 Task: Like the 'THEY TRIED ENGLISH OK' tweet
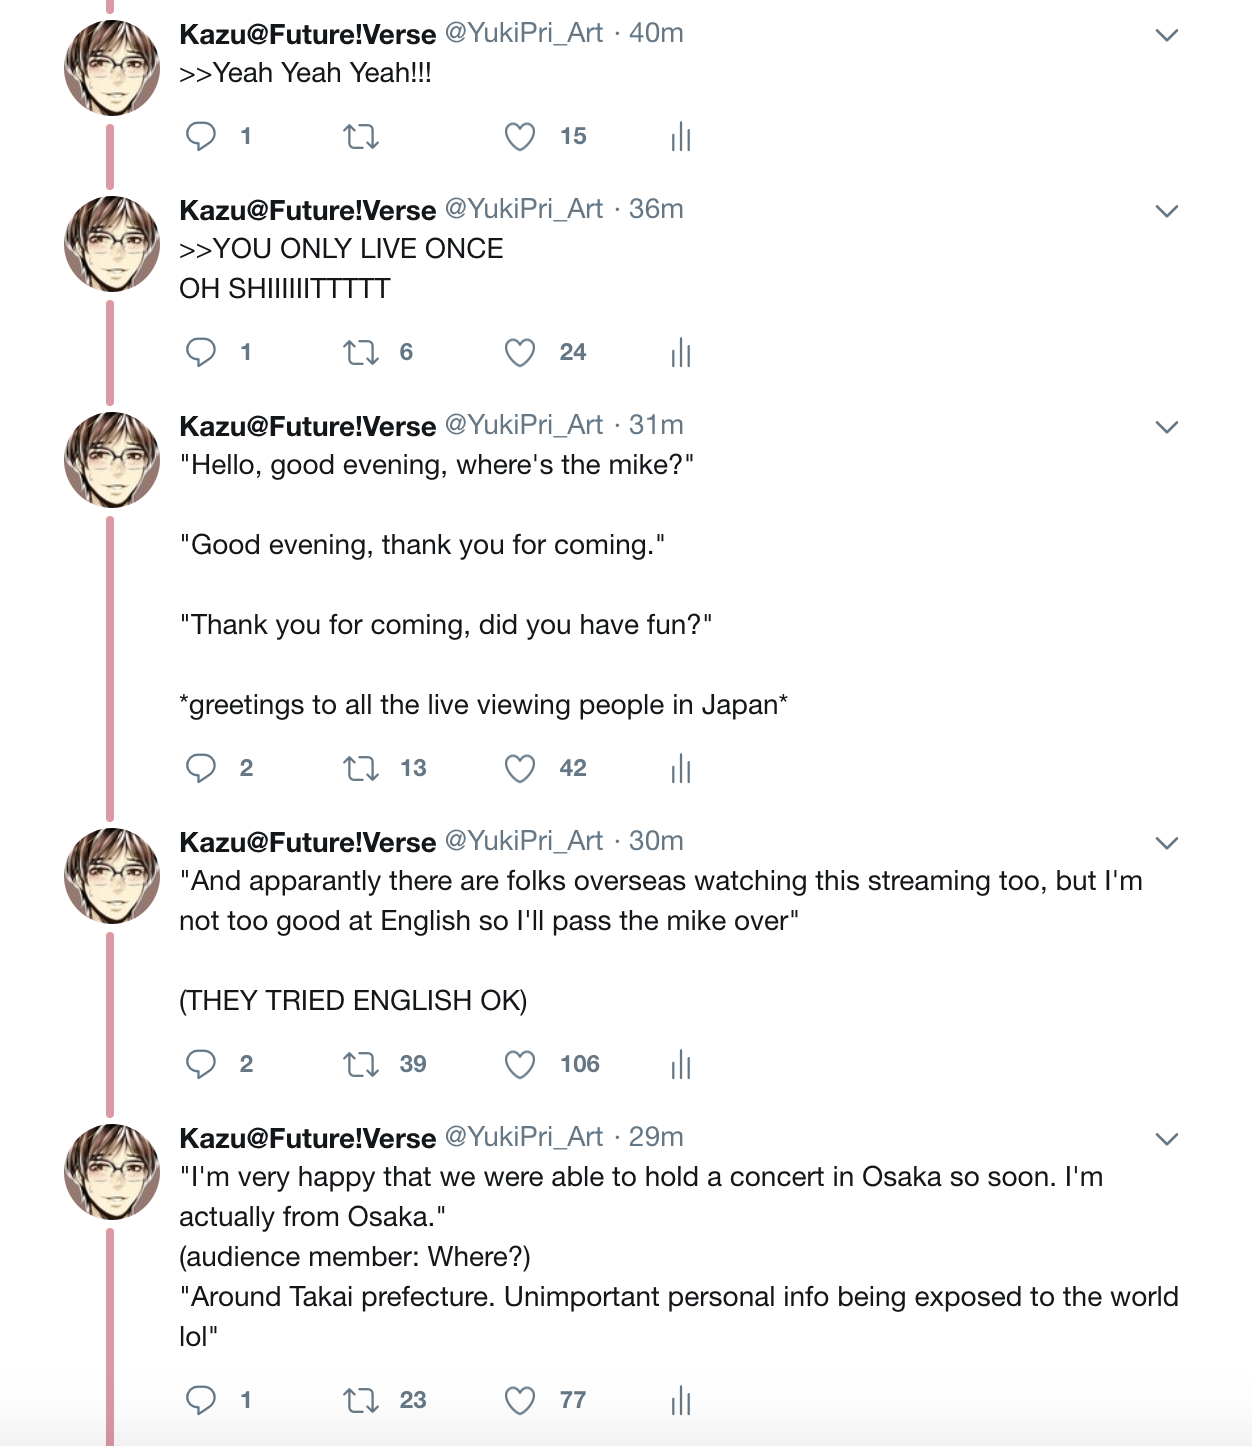[520, 1064]
